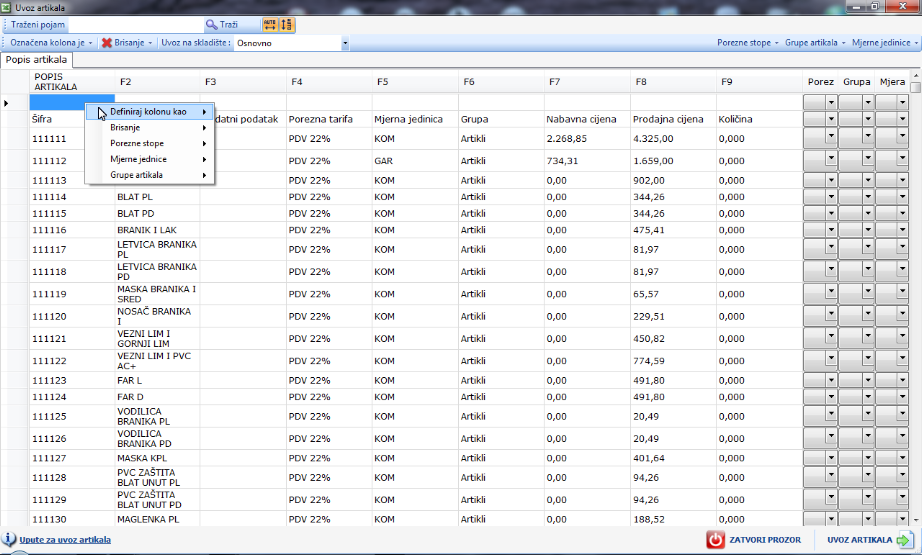
Task: Open Porez dropdown in row 111127
Action: pos(831,457)
